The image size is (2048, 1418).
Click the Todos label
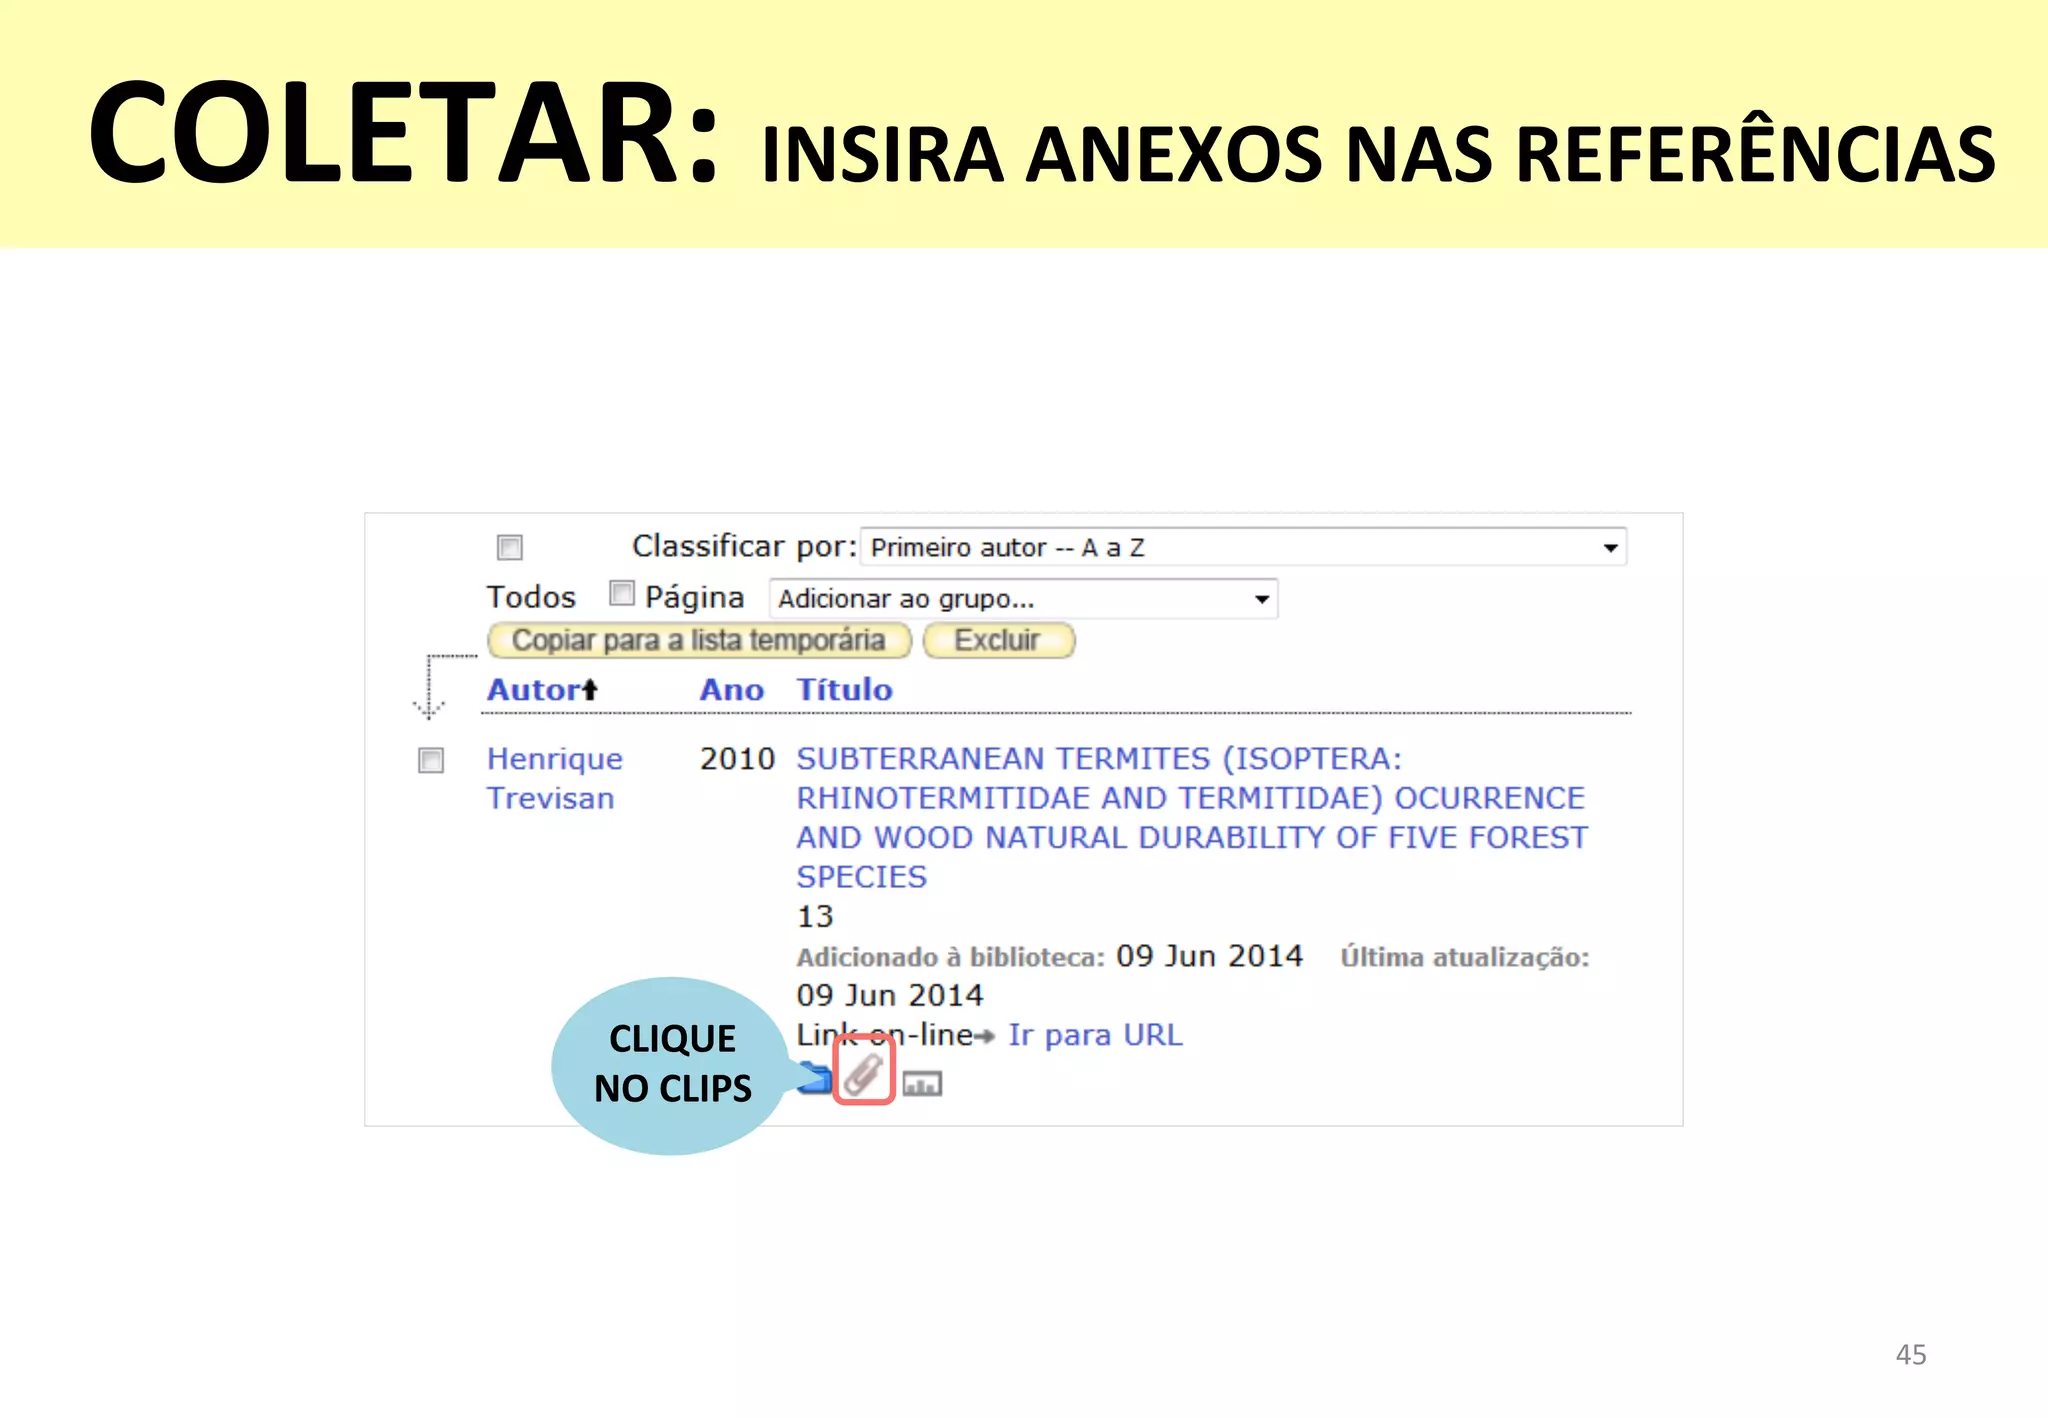531,597
